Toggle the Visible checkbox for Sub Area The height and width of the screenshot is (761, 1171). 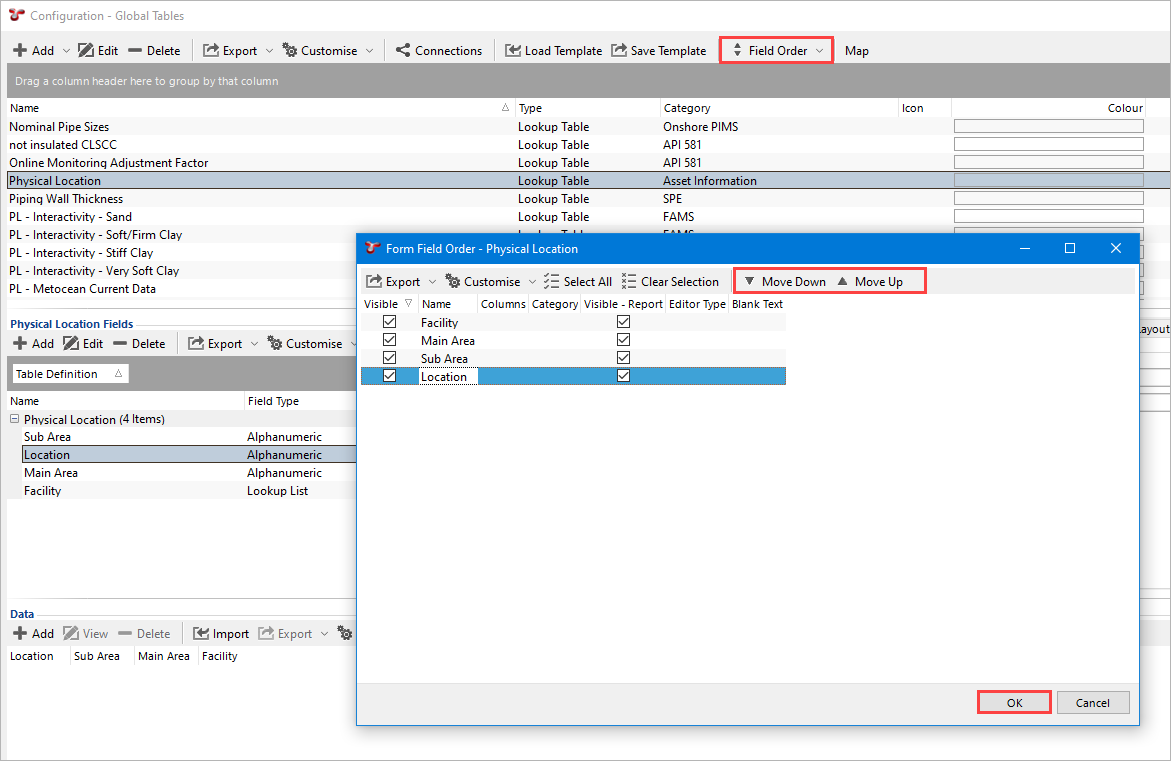click(389, 358)
